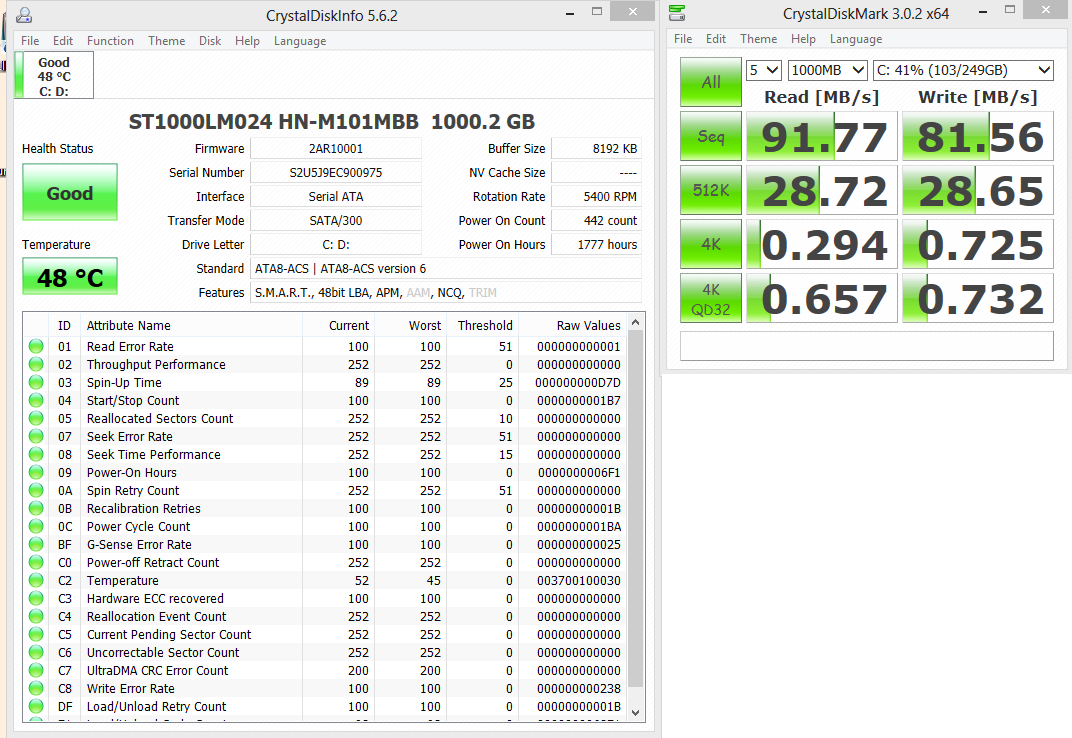The height and width of the screenshot is (738, 1072).
Task: Start the 4K QD32 benchmark test
Action: click(x=711, y=298)
